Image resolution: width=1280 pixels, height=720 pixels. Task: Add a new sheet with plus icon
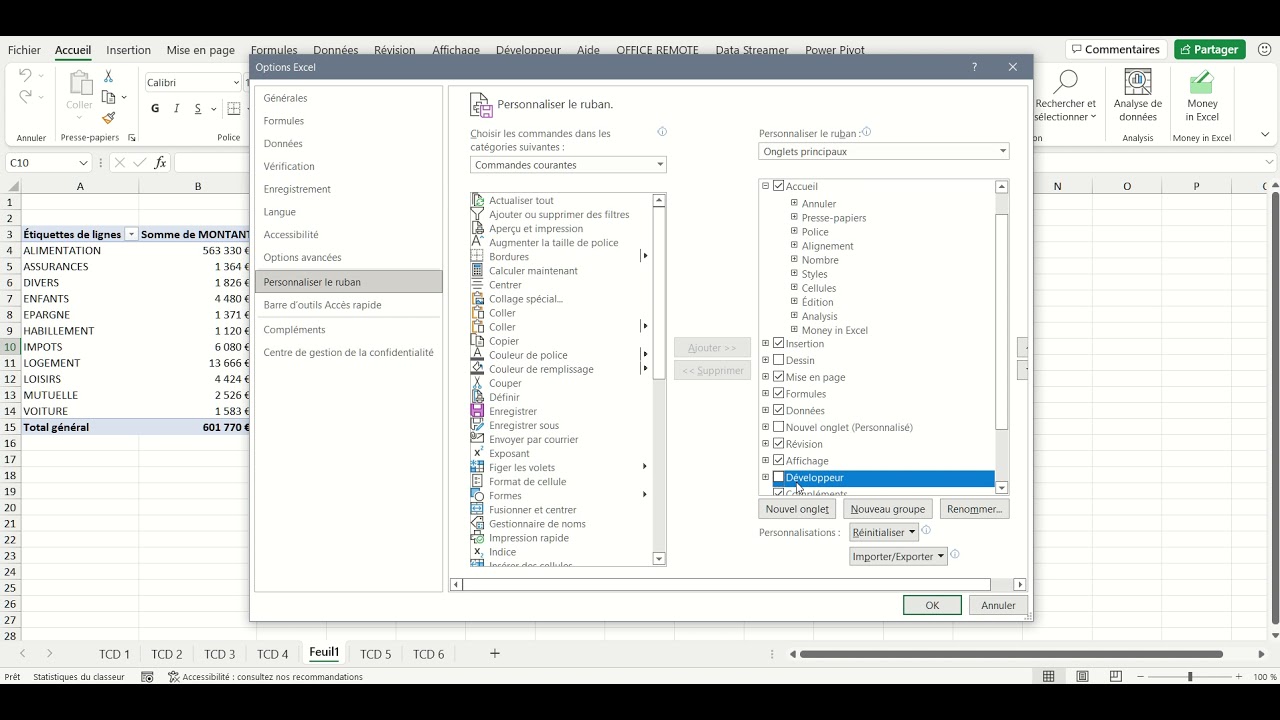pos(494,653)
